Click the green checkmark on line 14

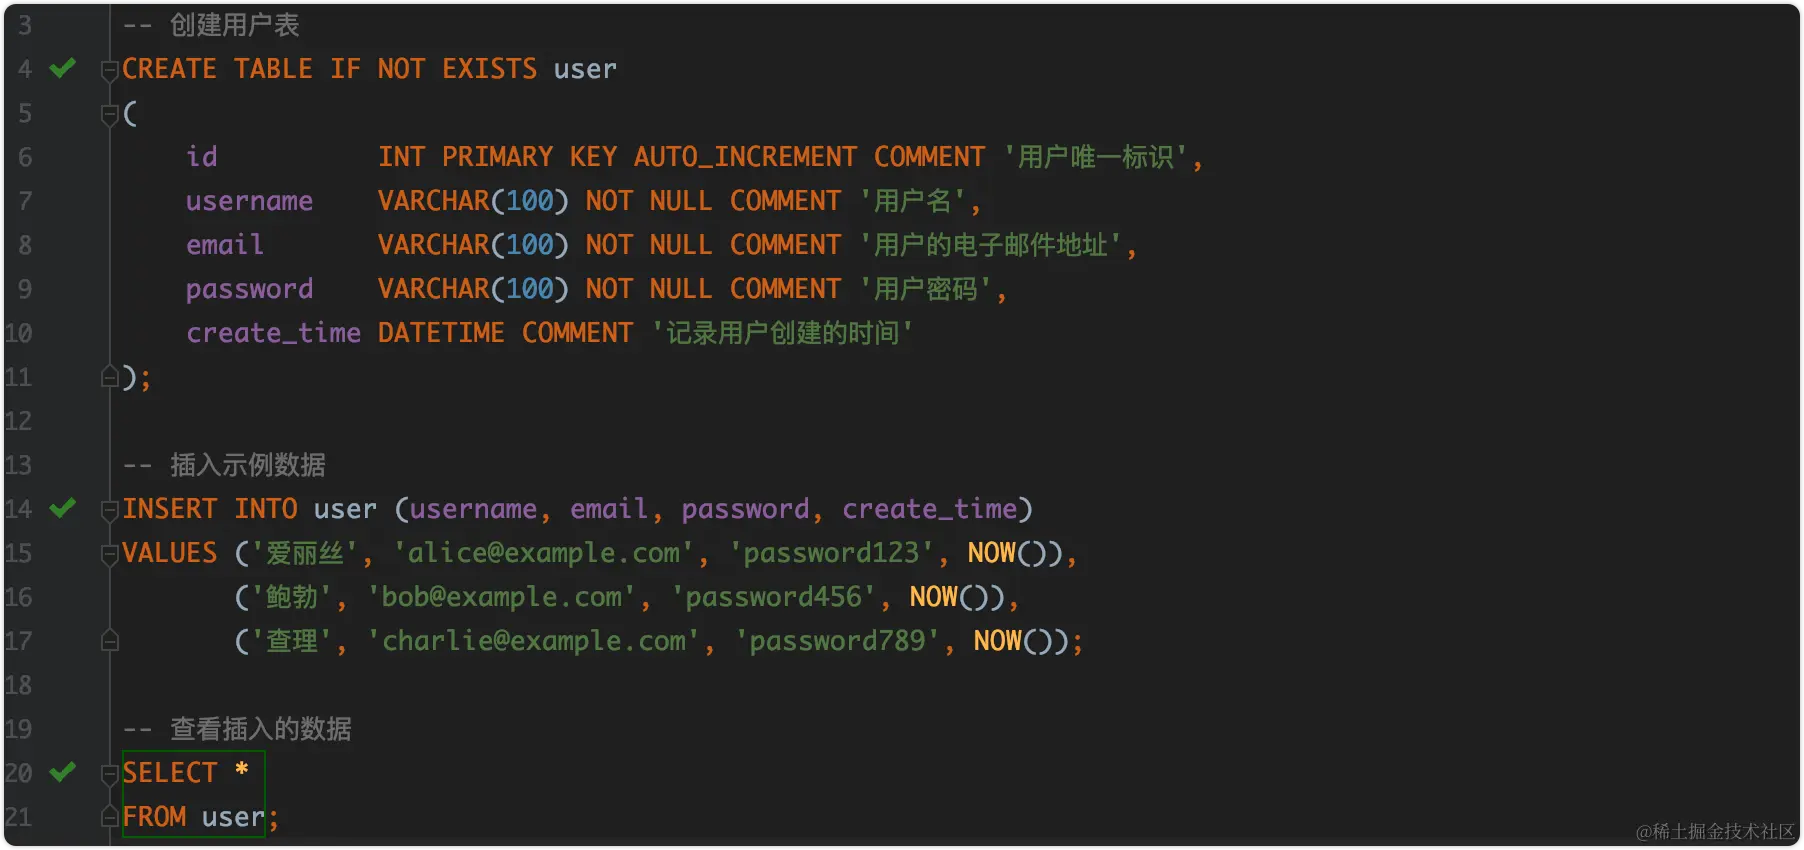pyautogui.click(x=63, y=508)
